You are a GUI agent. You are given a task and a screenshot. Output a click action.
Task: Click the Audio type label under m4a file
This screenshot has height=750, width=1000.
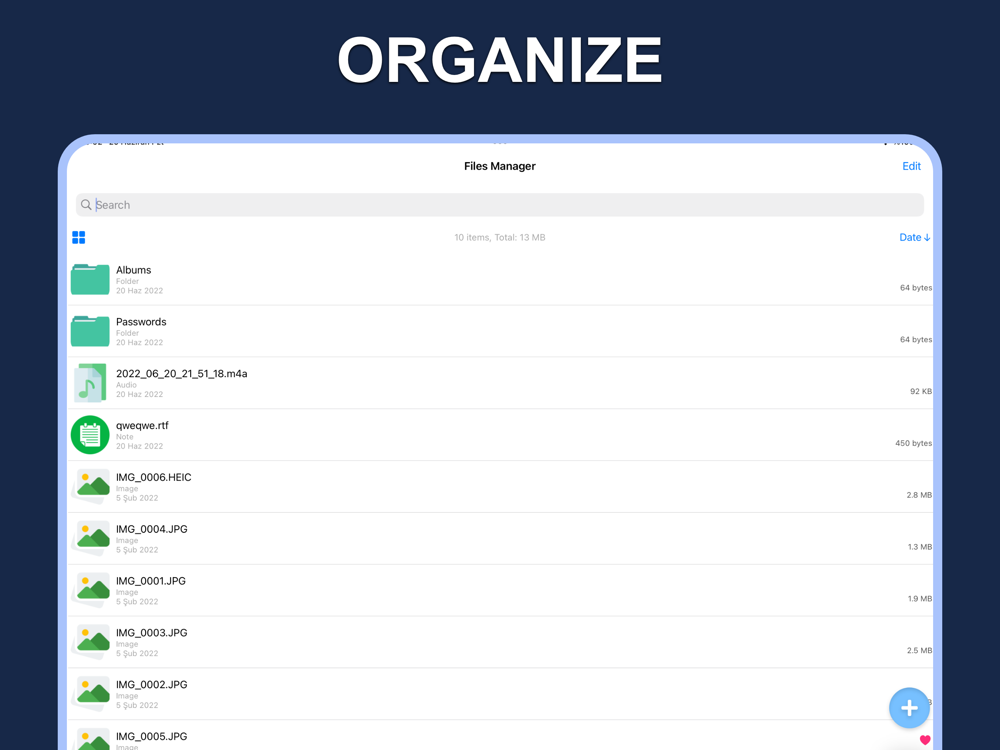(x=126, y=385)
